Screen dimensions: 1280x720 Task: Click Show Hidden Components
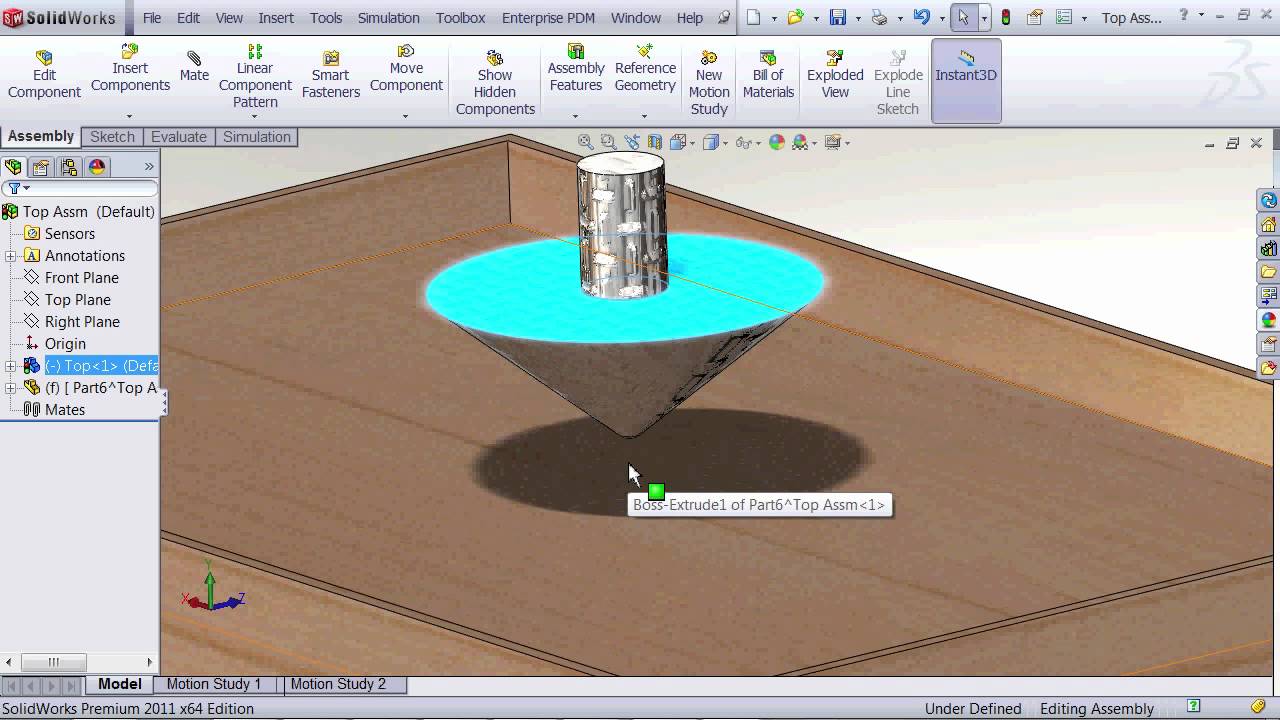pos(495,83)
